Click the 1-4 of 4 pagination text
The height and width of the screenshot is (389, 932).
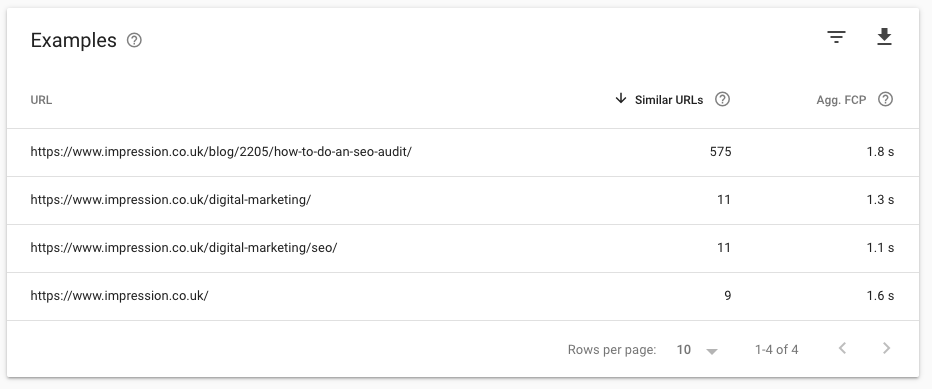tap(776, 350)
